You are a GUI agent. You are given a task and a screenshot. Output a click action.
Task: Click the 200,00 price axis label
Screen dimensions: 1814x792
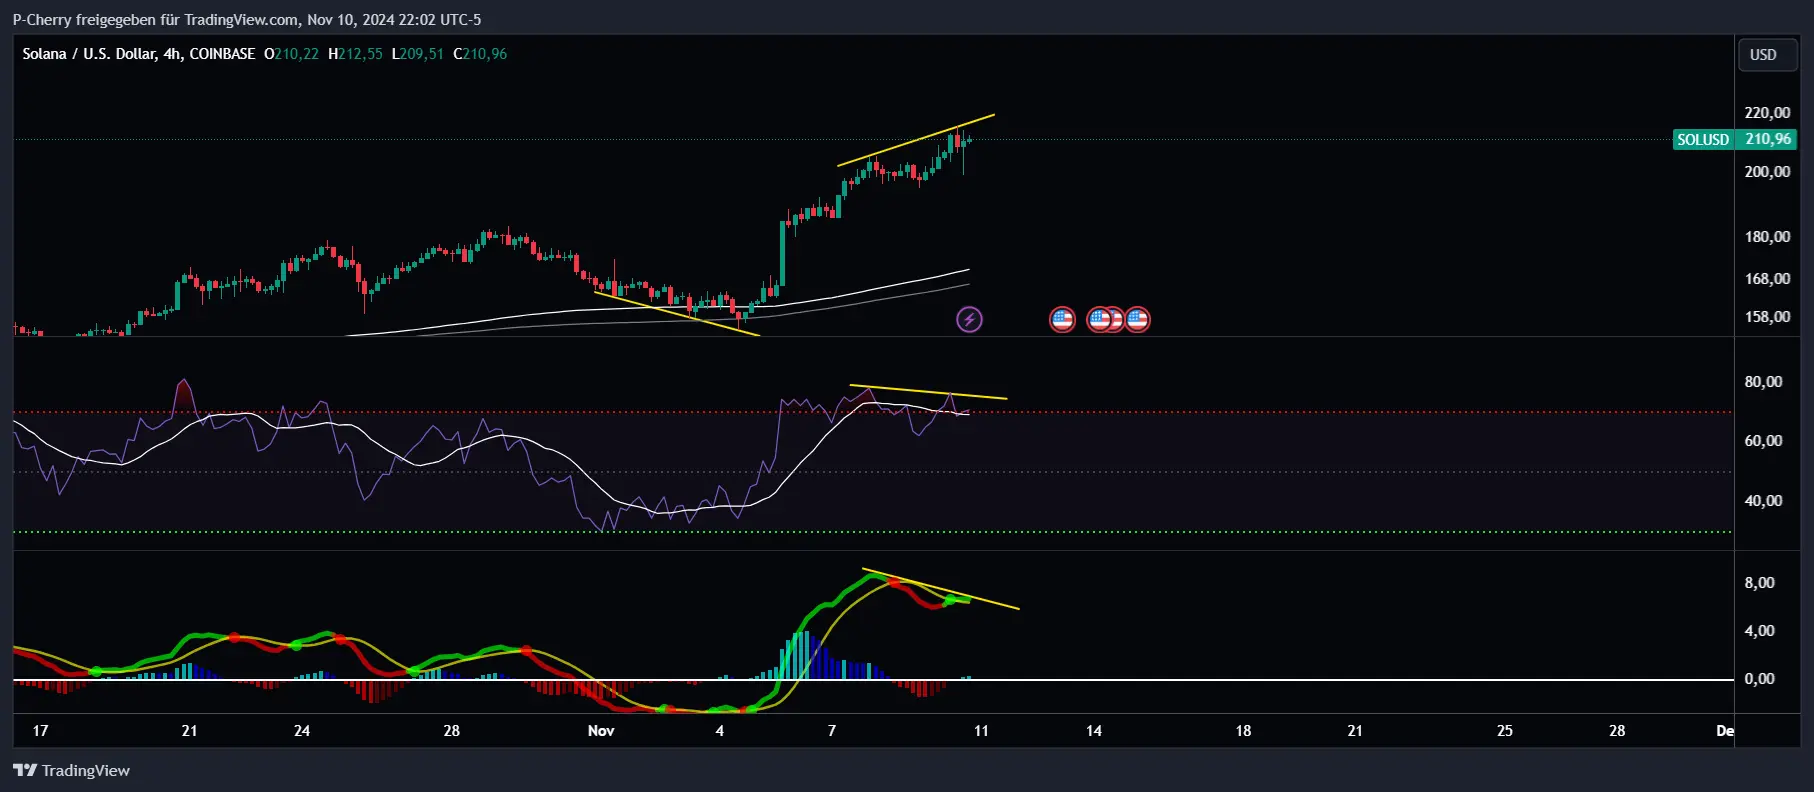pyautogui.click(x=1767, y=172)
